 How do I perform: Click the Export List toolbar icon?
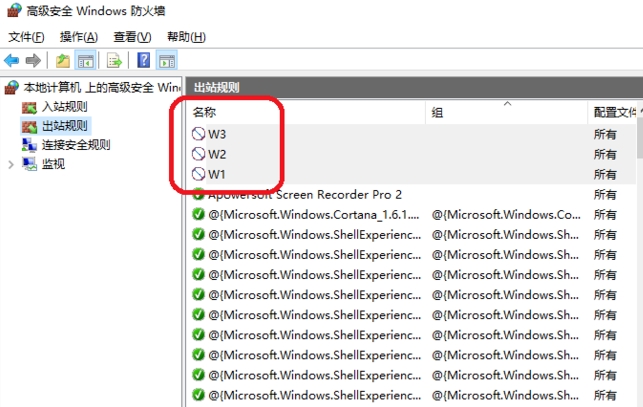click(114, 61)
